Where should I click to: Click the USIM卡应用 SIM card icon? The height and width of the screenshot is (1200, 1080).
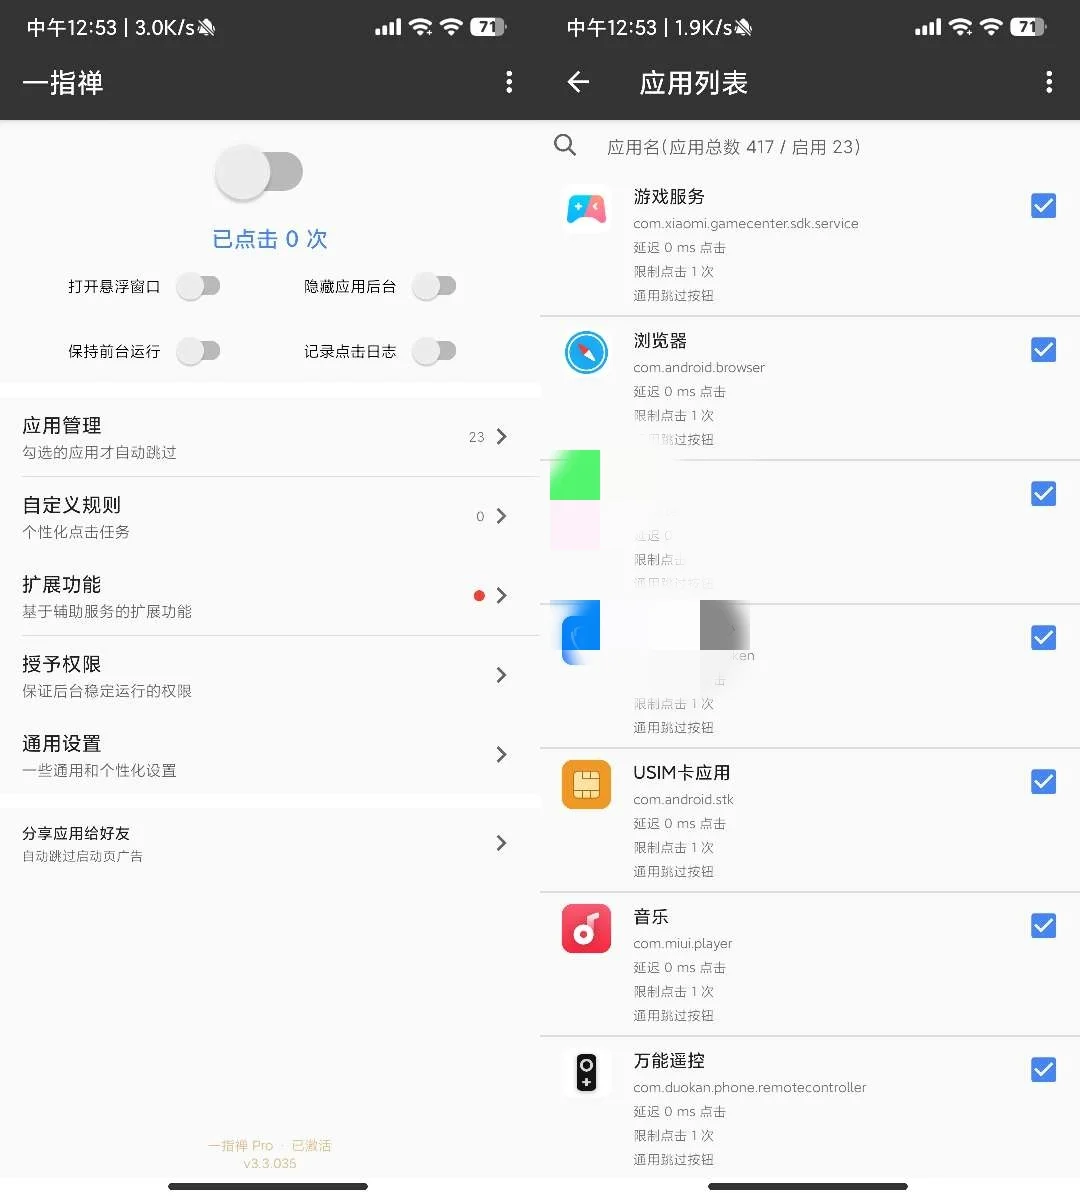pyautogui.click(x=586, y=784)
